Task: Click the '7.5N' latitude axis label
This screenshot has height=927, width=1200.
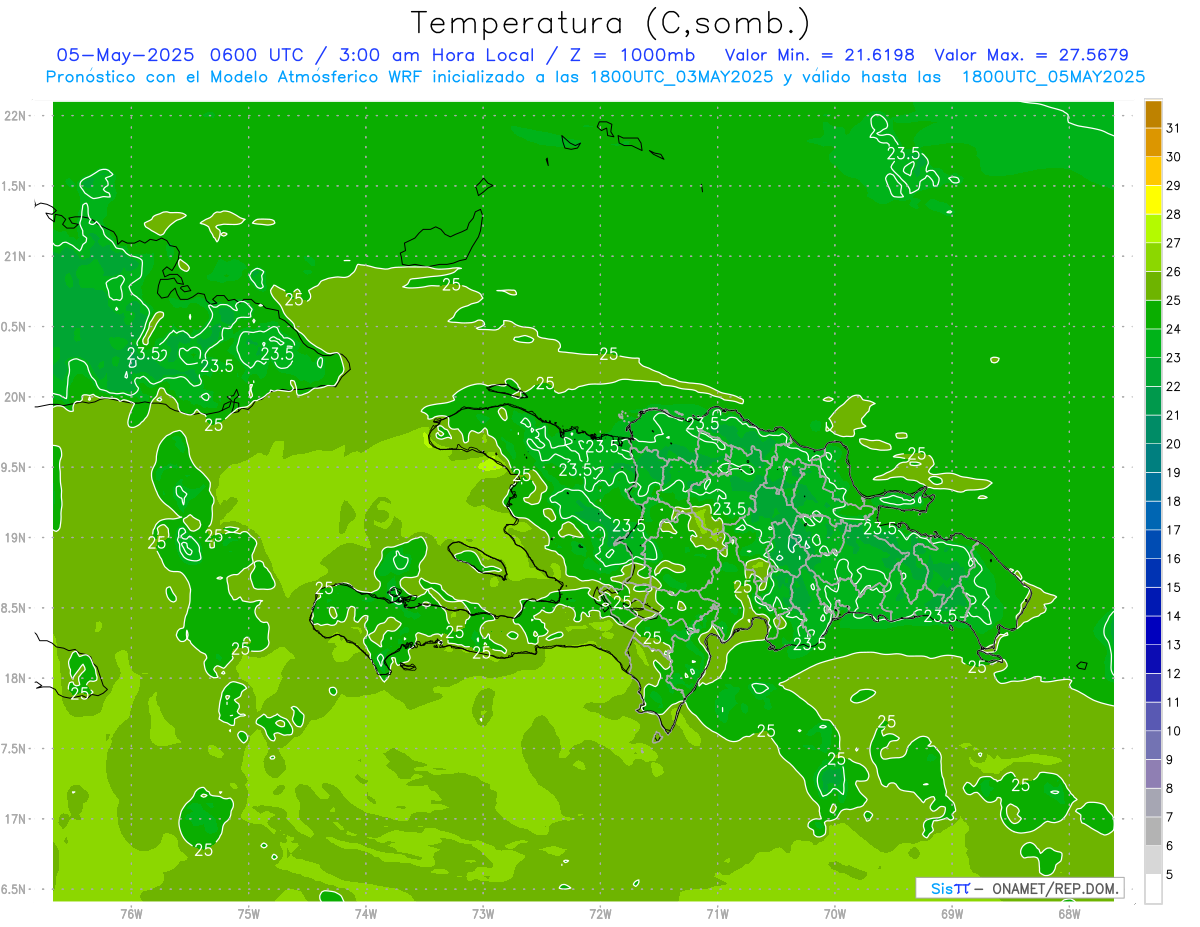Action: pyautogui.click(x=15, y=749)
